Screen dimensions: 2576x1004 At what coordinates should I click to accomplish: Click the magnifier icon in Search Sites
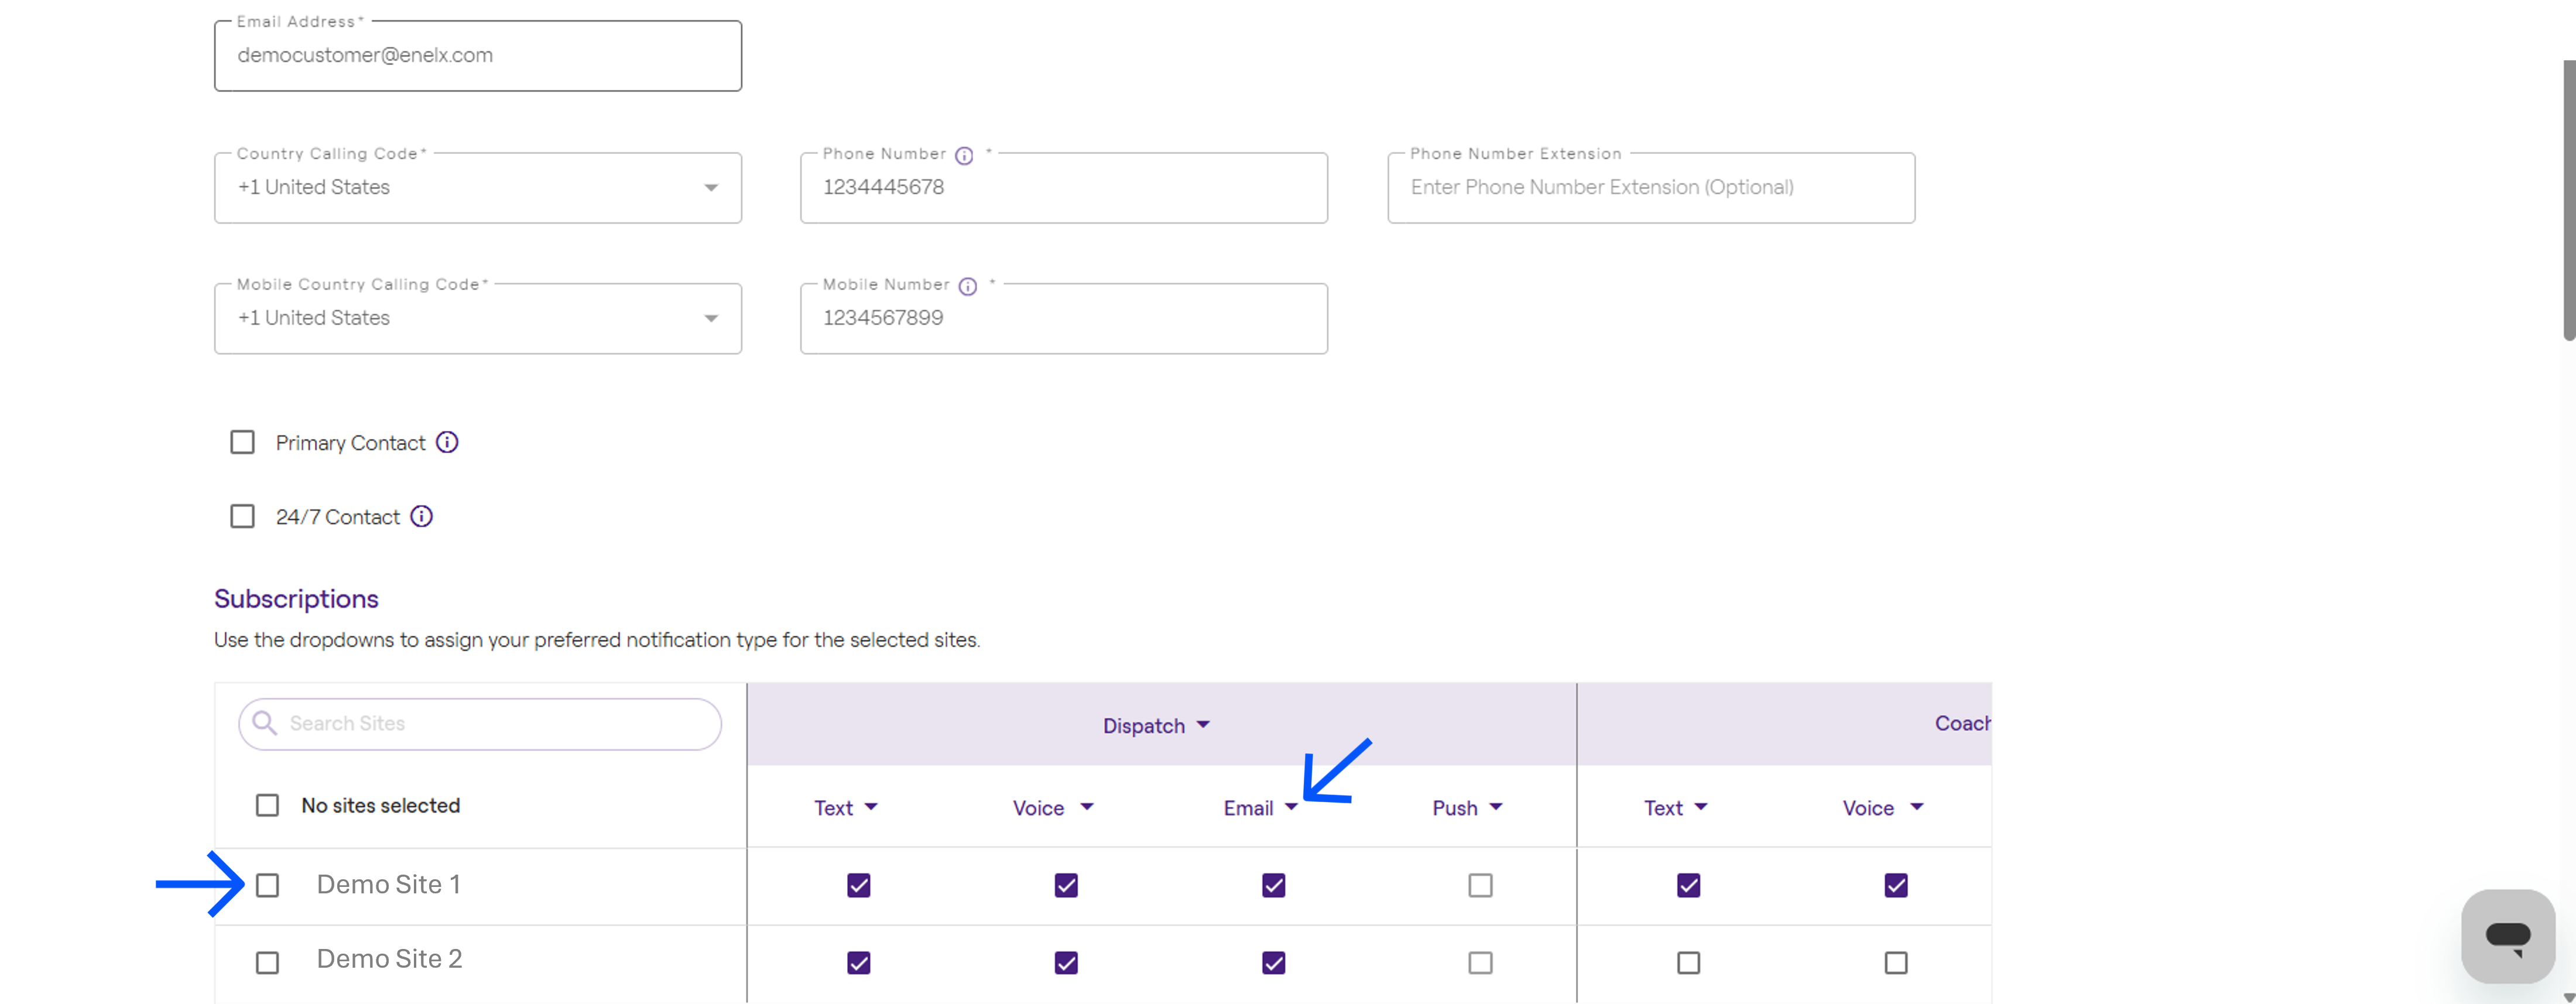pos(264,723)
